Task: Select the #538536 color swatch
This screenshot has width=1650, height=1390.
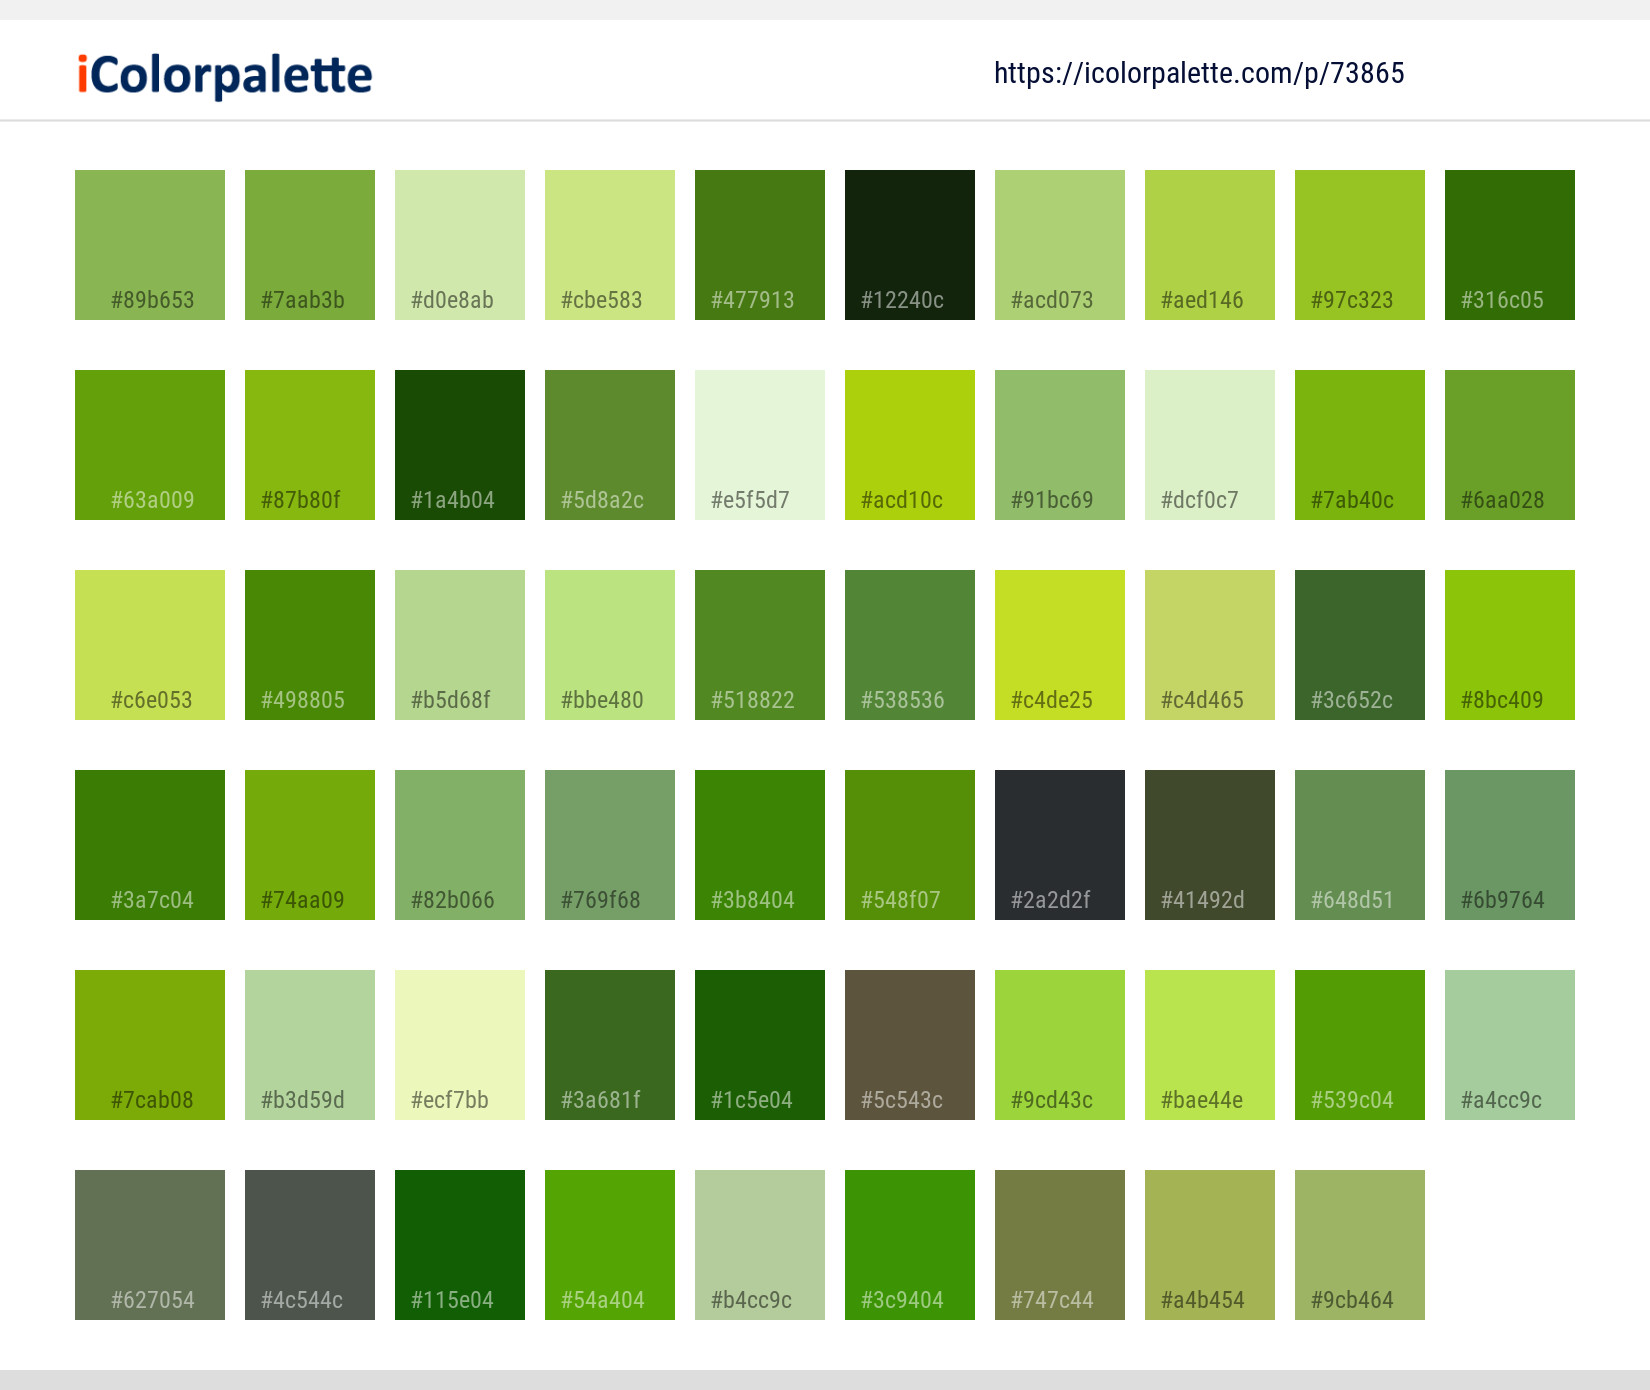Action: click(x=910, y=645)
